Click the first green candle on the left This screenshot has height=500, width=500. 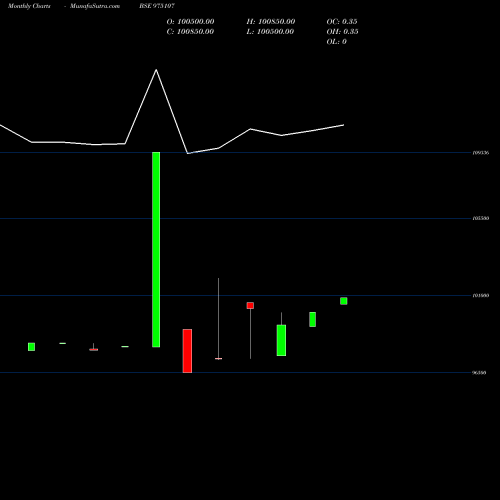31,347
